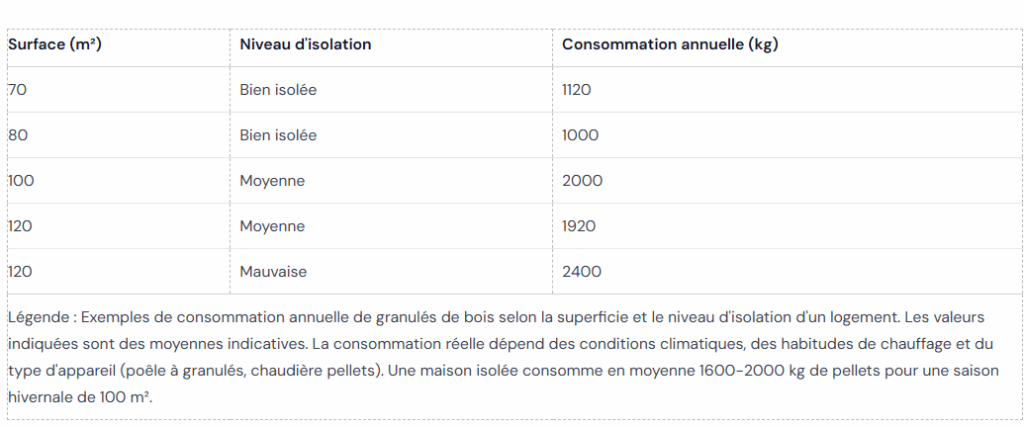Click the 'Consommation annuelle (kg)' header
The height and width of the screenshot is (427, 1024).
click(669, 45)
